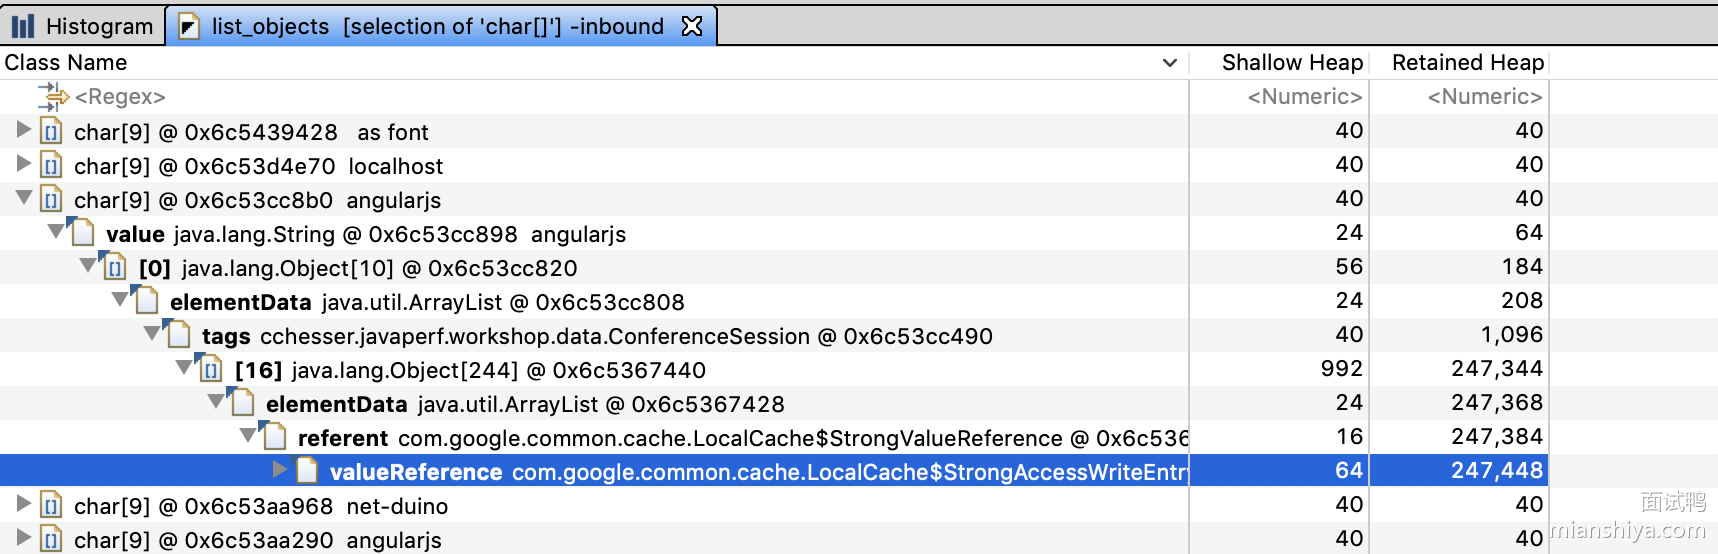1718x554 pixels.
Task: Expand the selected valueReference entry
Action: pos(280,471)
